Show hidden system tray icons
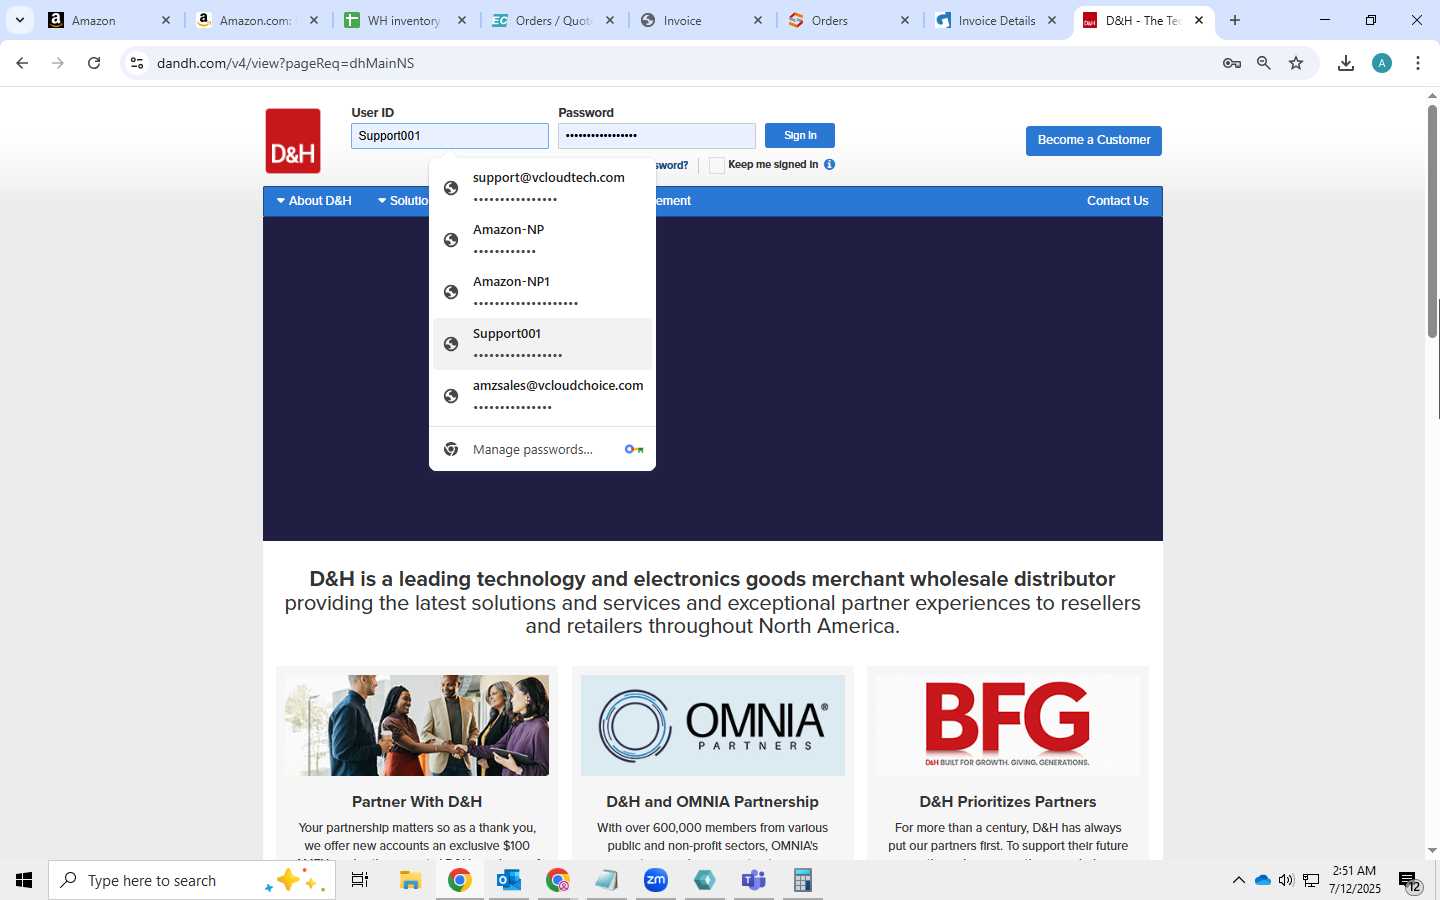The image size is (1440, 900). point(1238,880)
